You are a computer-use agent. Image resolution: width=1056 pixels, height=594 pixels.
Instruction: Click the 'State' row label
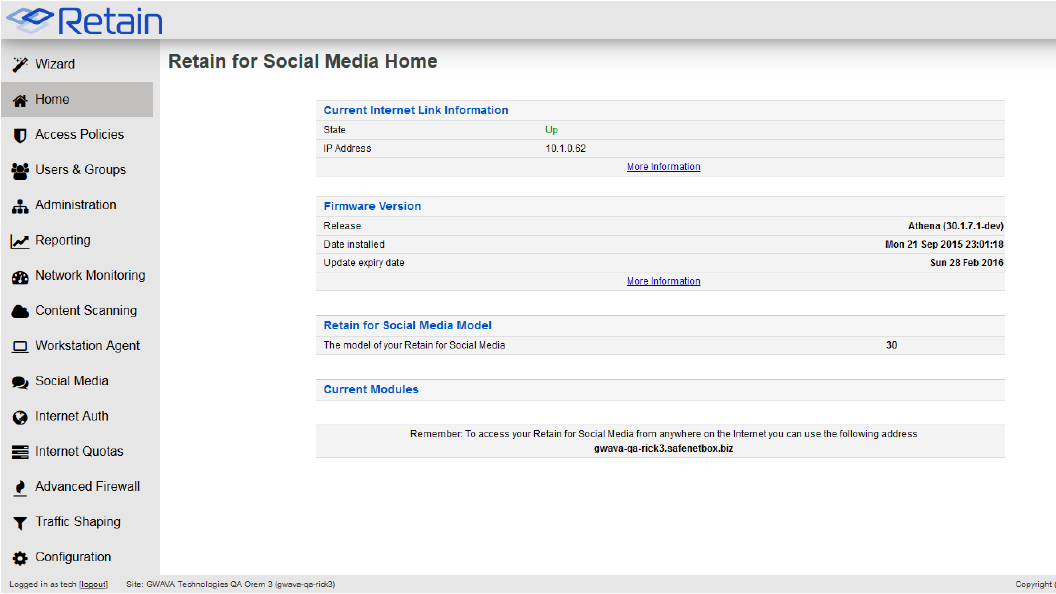tap(335, 130)
